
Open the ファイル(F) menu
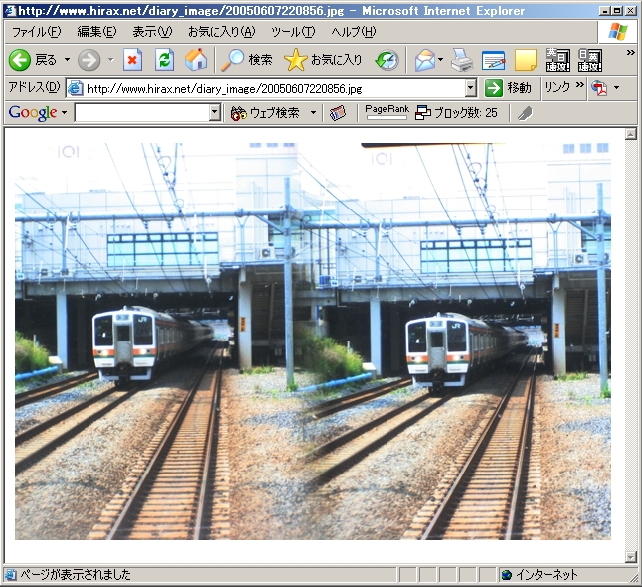35,32
